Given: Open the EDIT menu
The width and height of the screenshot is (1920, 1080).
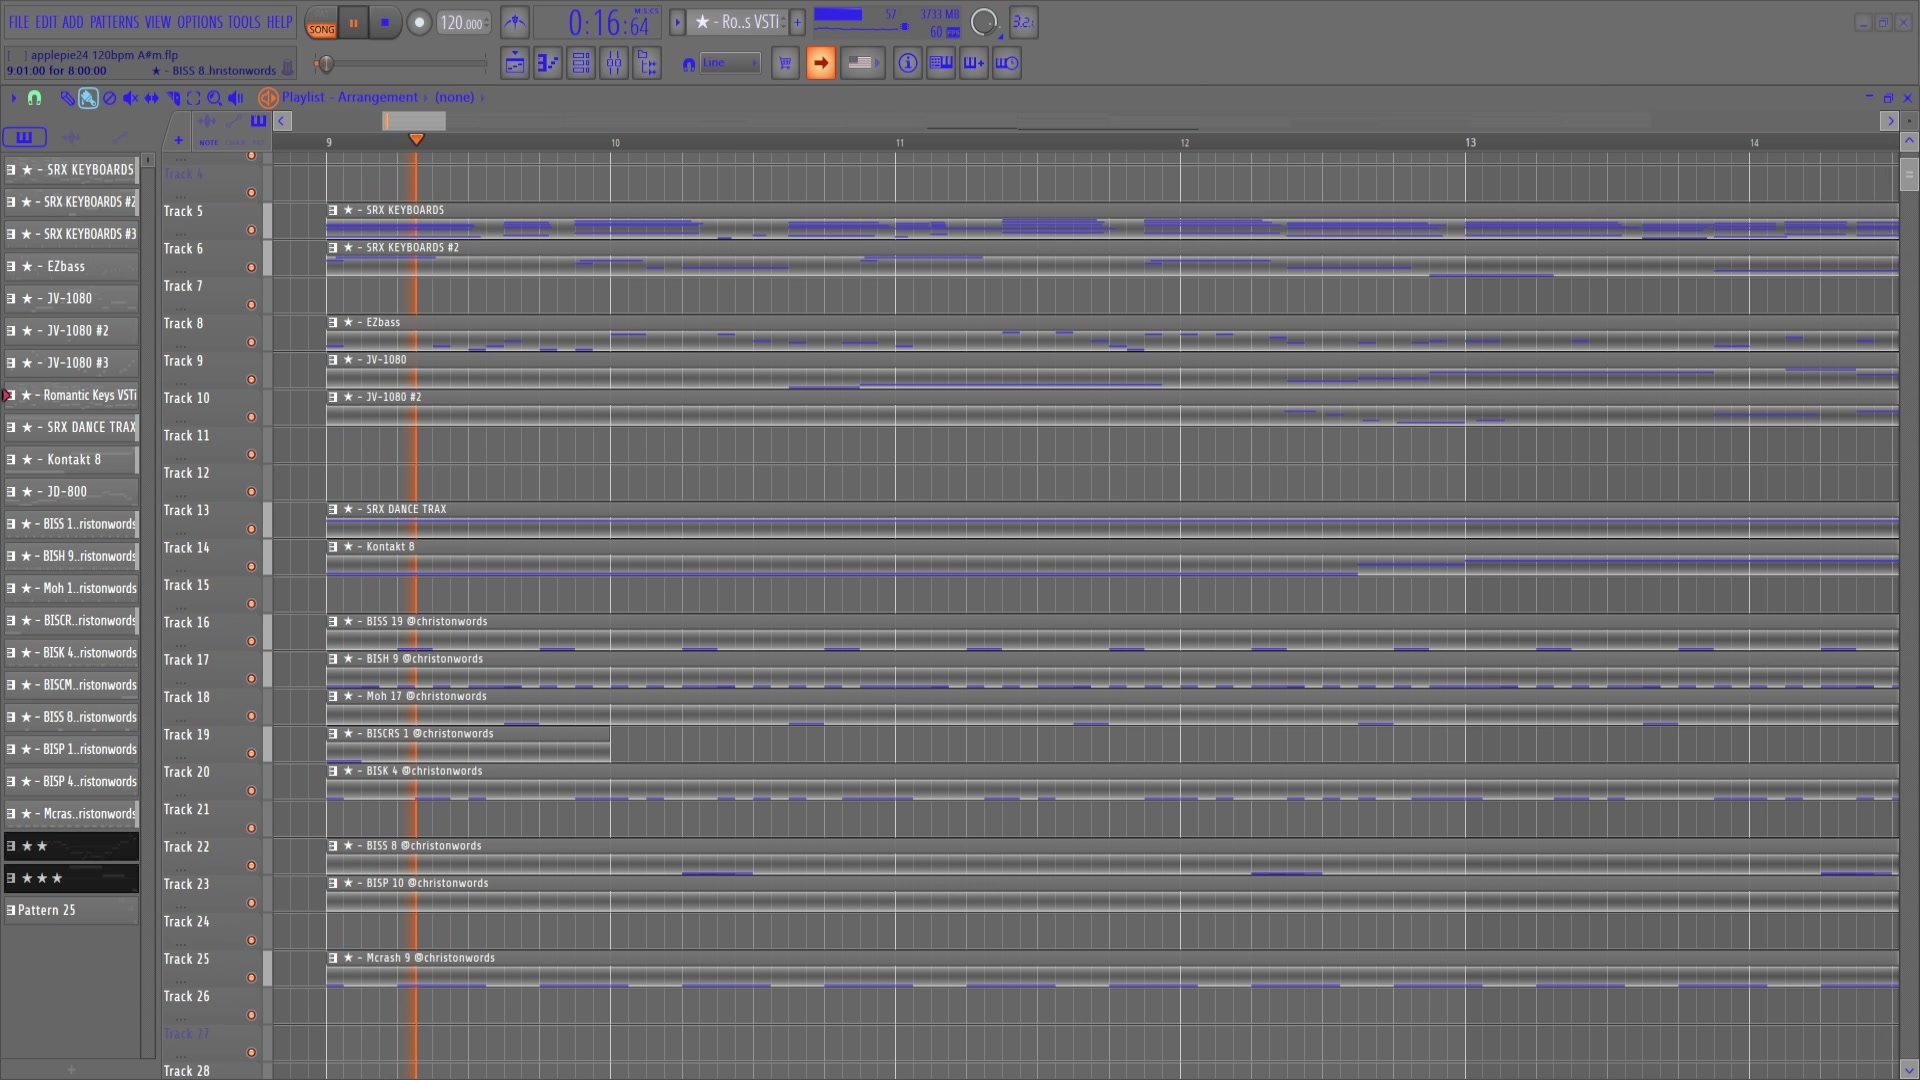Looking at the screenshot, I should 46,22.
